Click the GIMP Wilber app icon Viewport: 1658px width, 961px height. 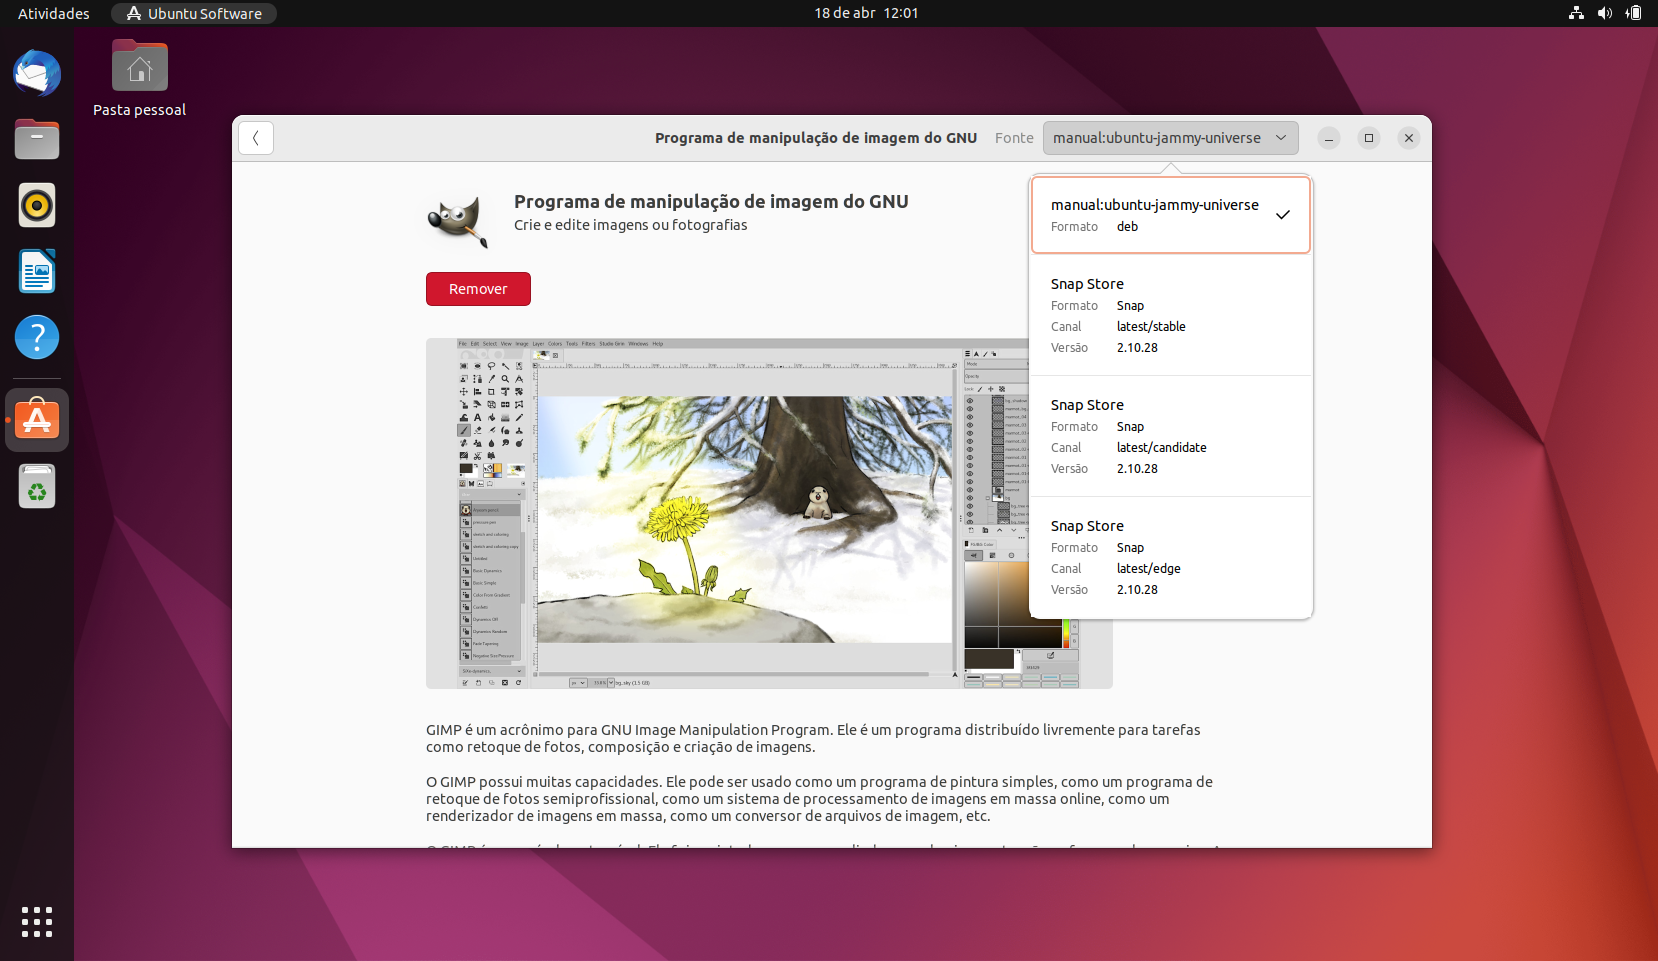(458, 220)
